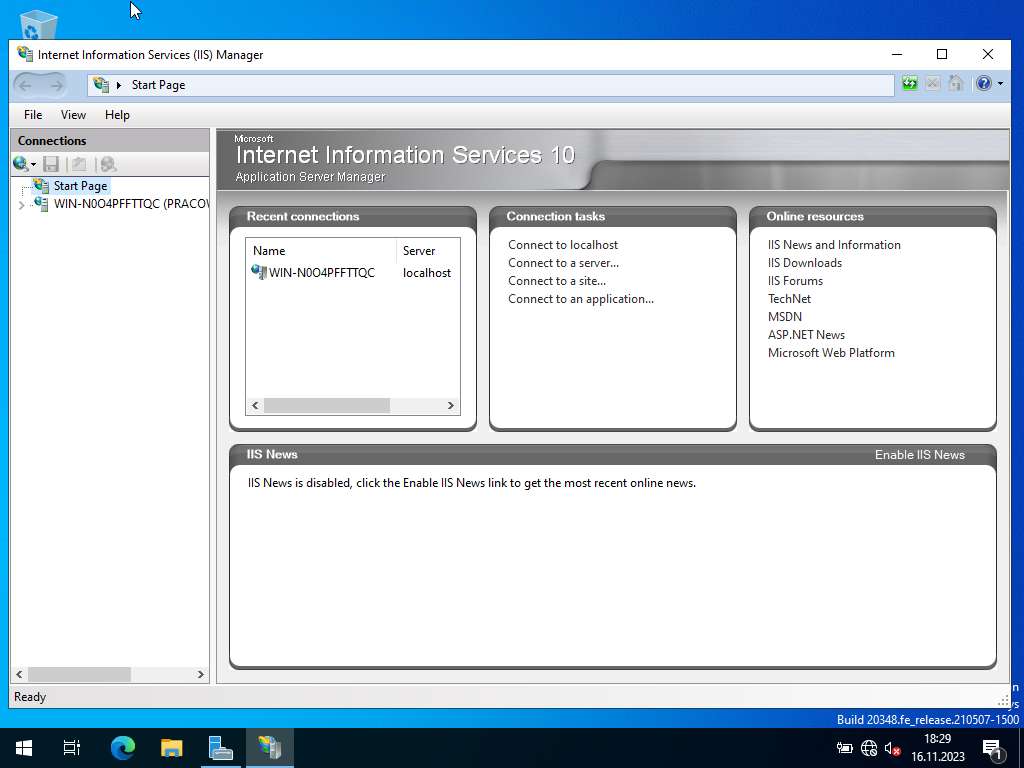The height and width of the screenshot is (768, 1024).
Task: Launch Microsoft Edge from taskbar
Action: tap(123, 748)
